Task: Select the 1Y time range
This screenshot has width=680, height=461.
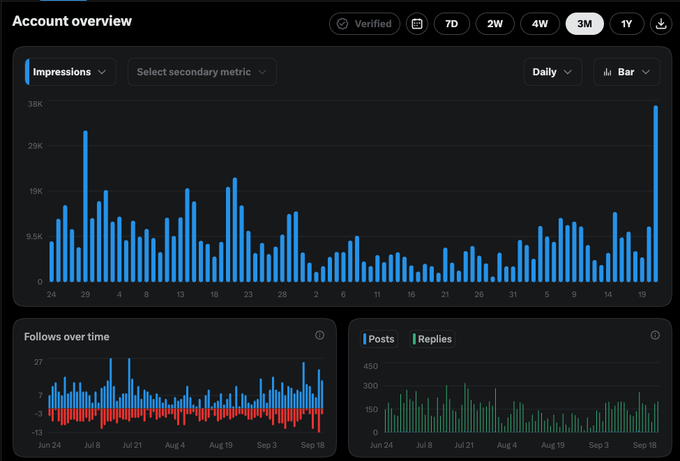Action: click(x=627, y=24)
